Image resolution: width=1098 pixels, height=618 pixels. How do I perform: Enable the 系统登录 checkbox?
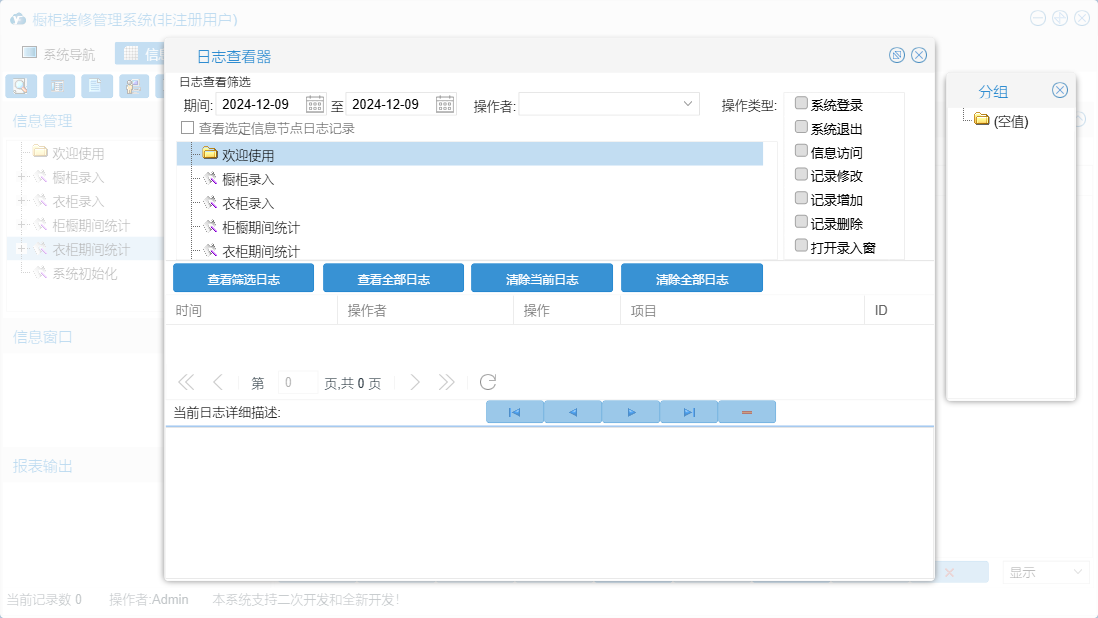click(801, 104)
